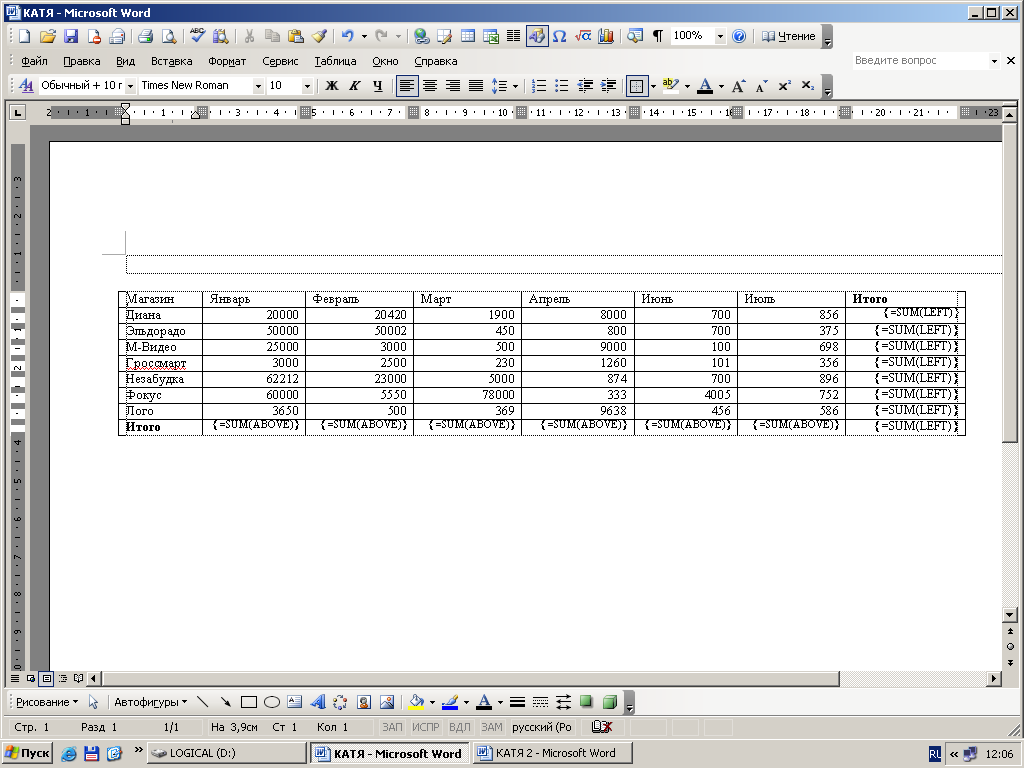Image resolution: width=1024 pixels, height=768 pixels.
Task: Apply the blue line color on Drawing toolbar
Action: coord(450,702)
